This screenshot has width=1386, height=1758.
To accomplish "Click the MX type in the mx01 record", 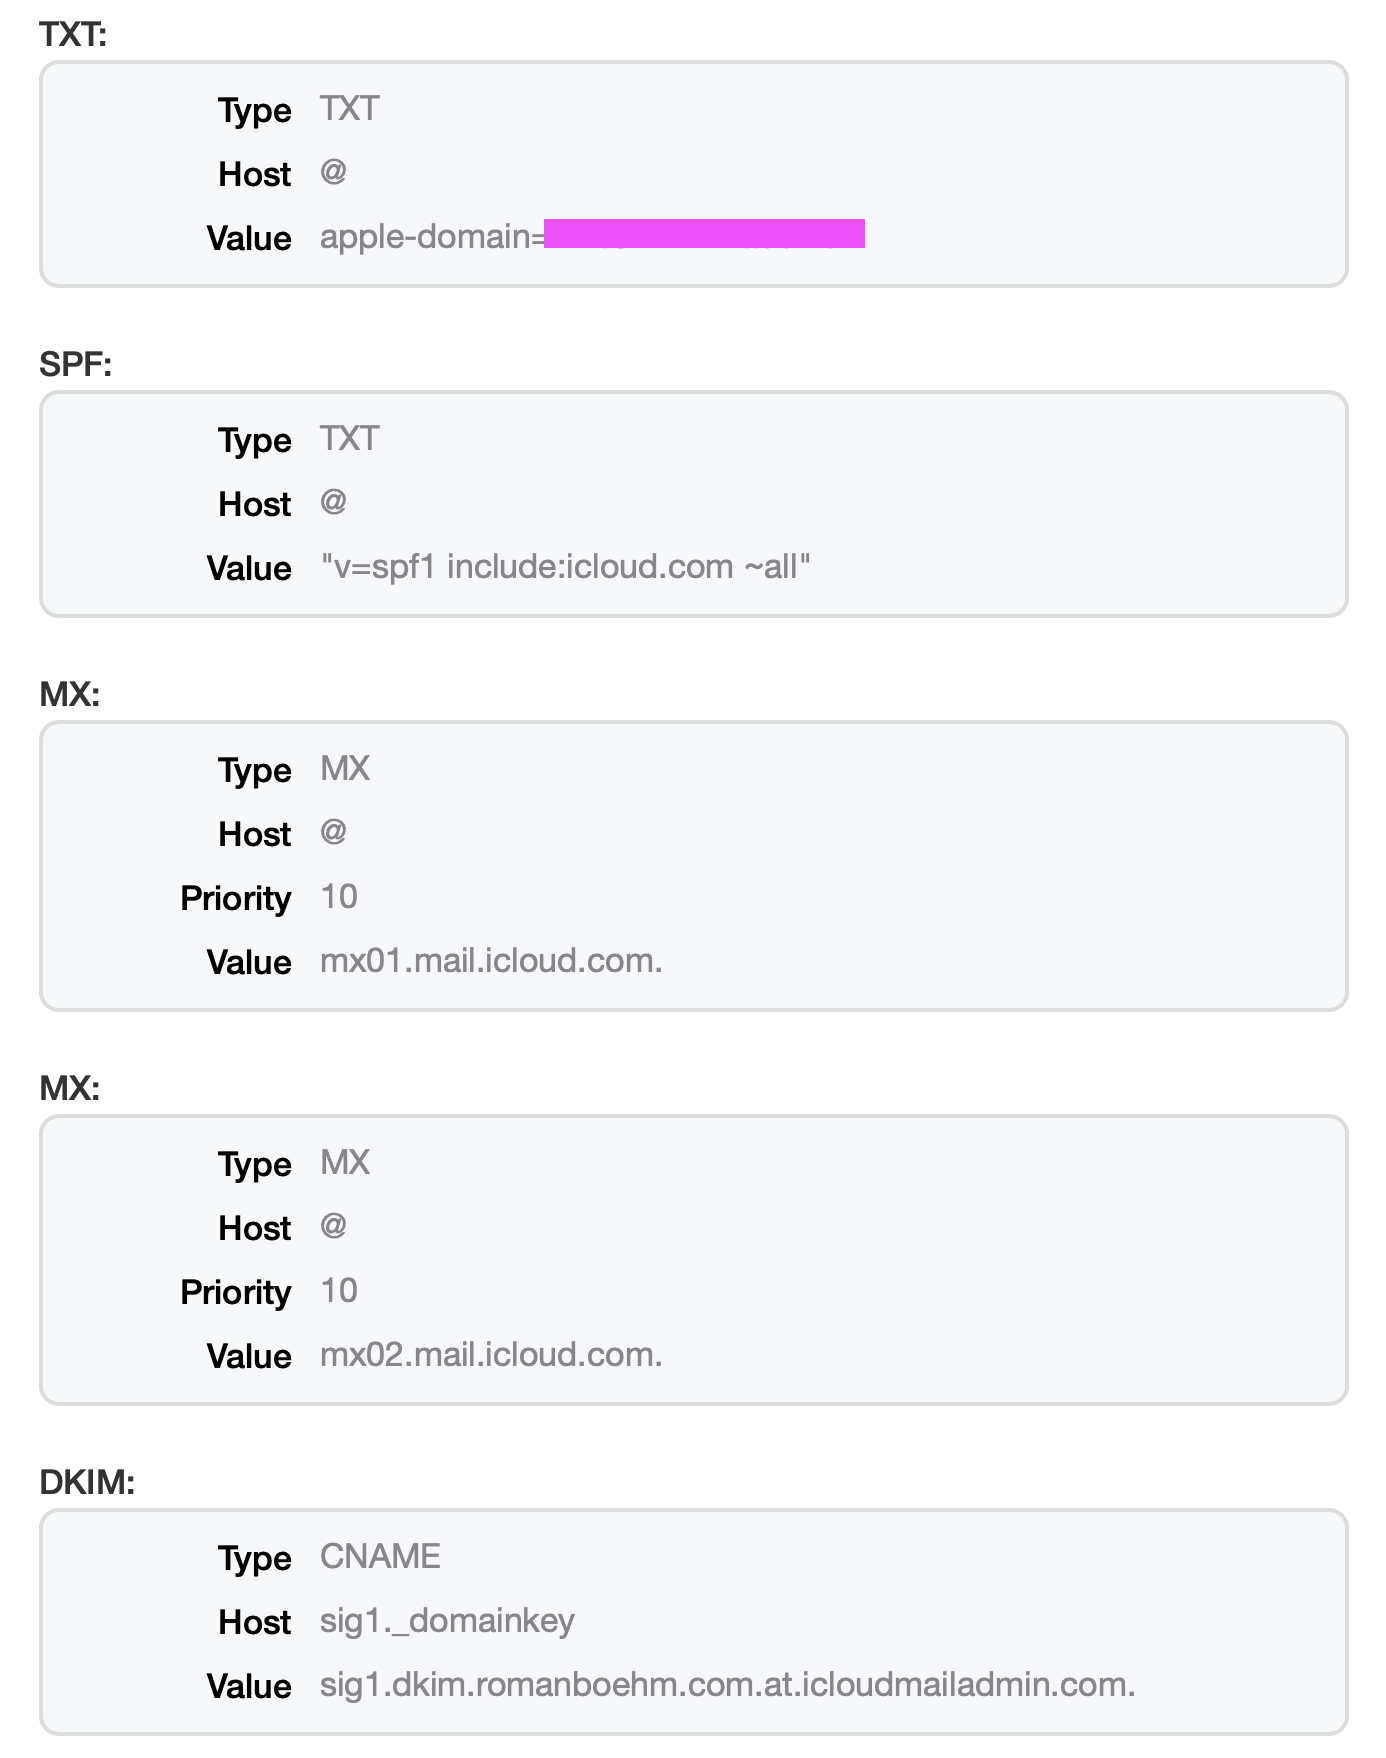I will (345, 768).
